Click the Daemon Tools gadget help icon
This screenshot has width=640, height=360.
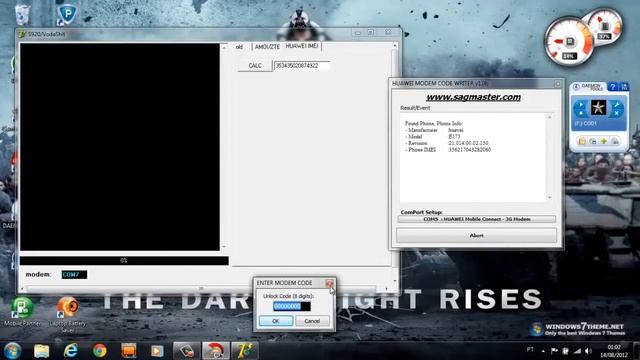coord(612,87)
